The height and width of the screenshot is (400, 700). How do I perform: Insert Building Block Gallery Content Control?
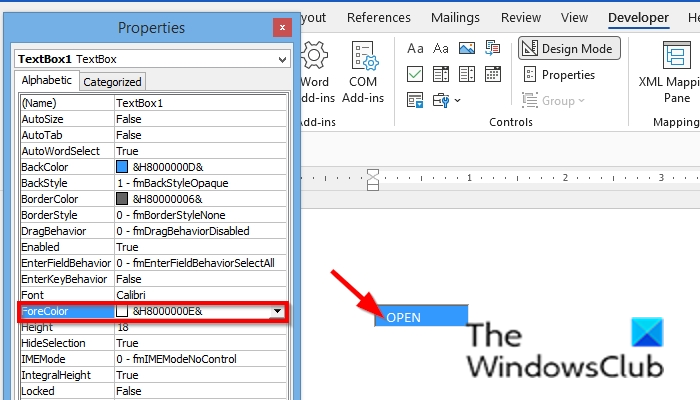click(x=492, y=48)
